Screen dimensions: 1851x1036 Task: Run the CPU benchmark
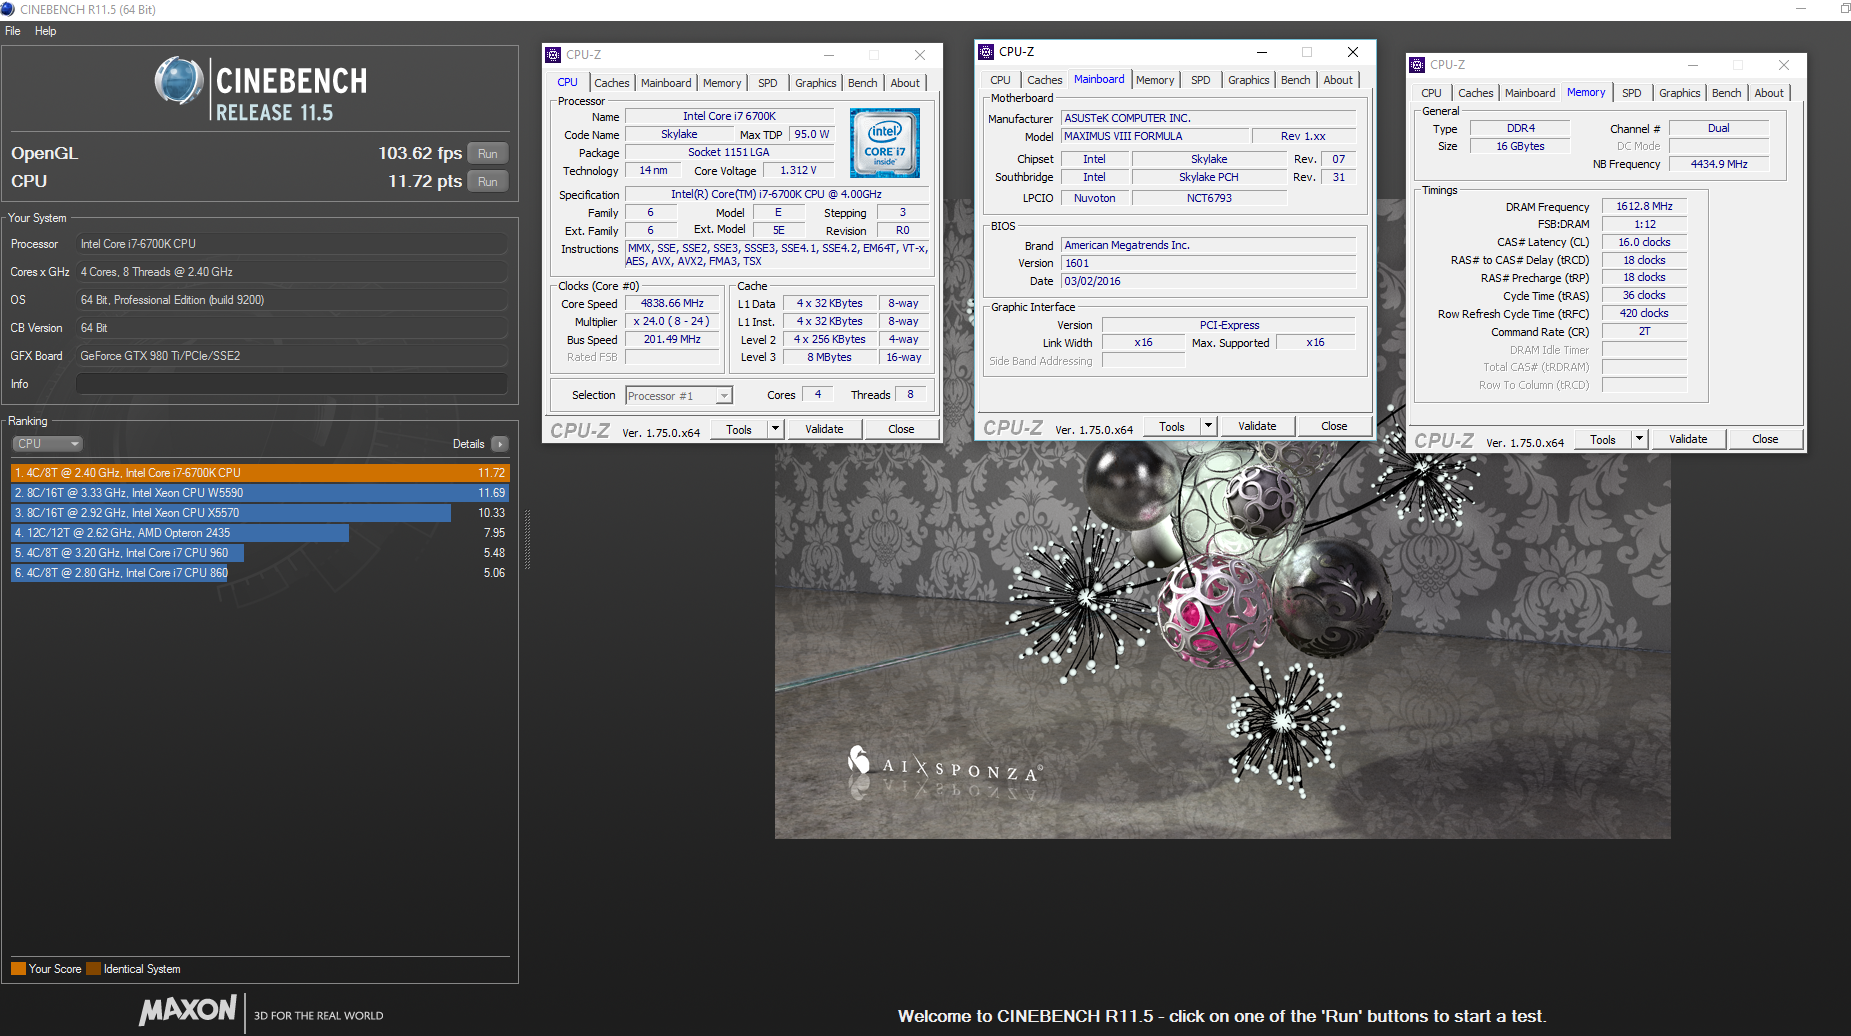[x=488, y=182]
